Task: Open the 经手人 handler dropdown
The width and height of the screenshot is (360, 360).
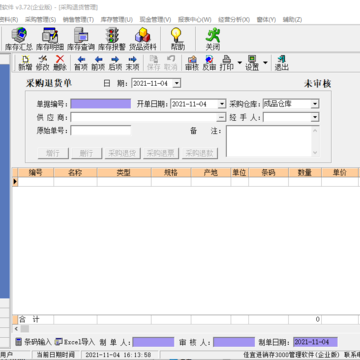Action: [315, 118]
